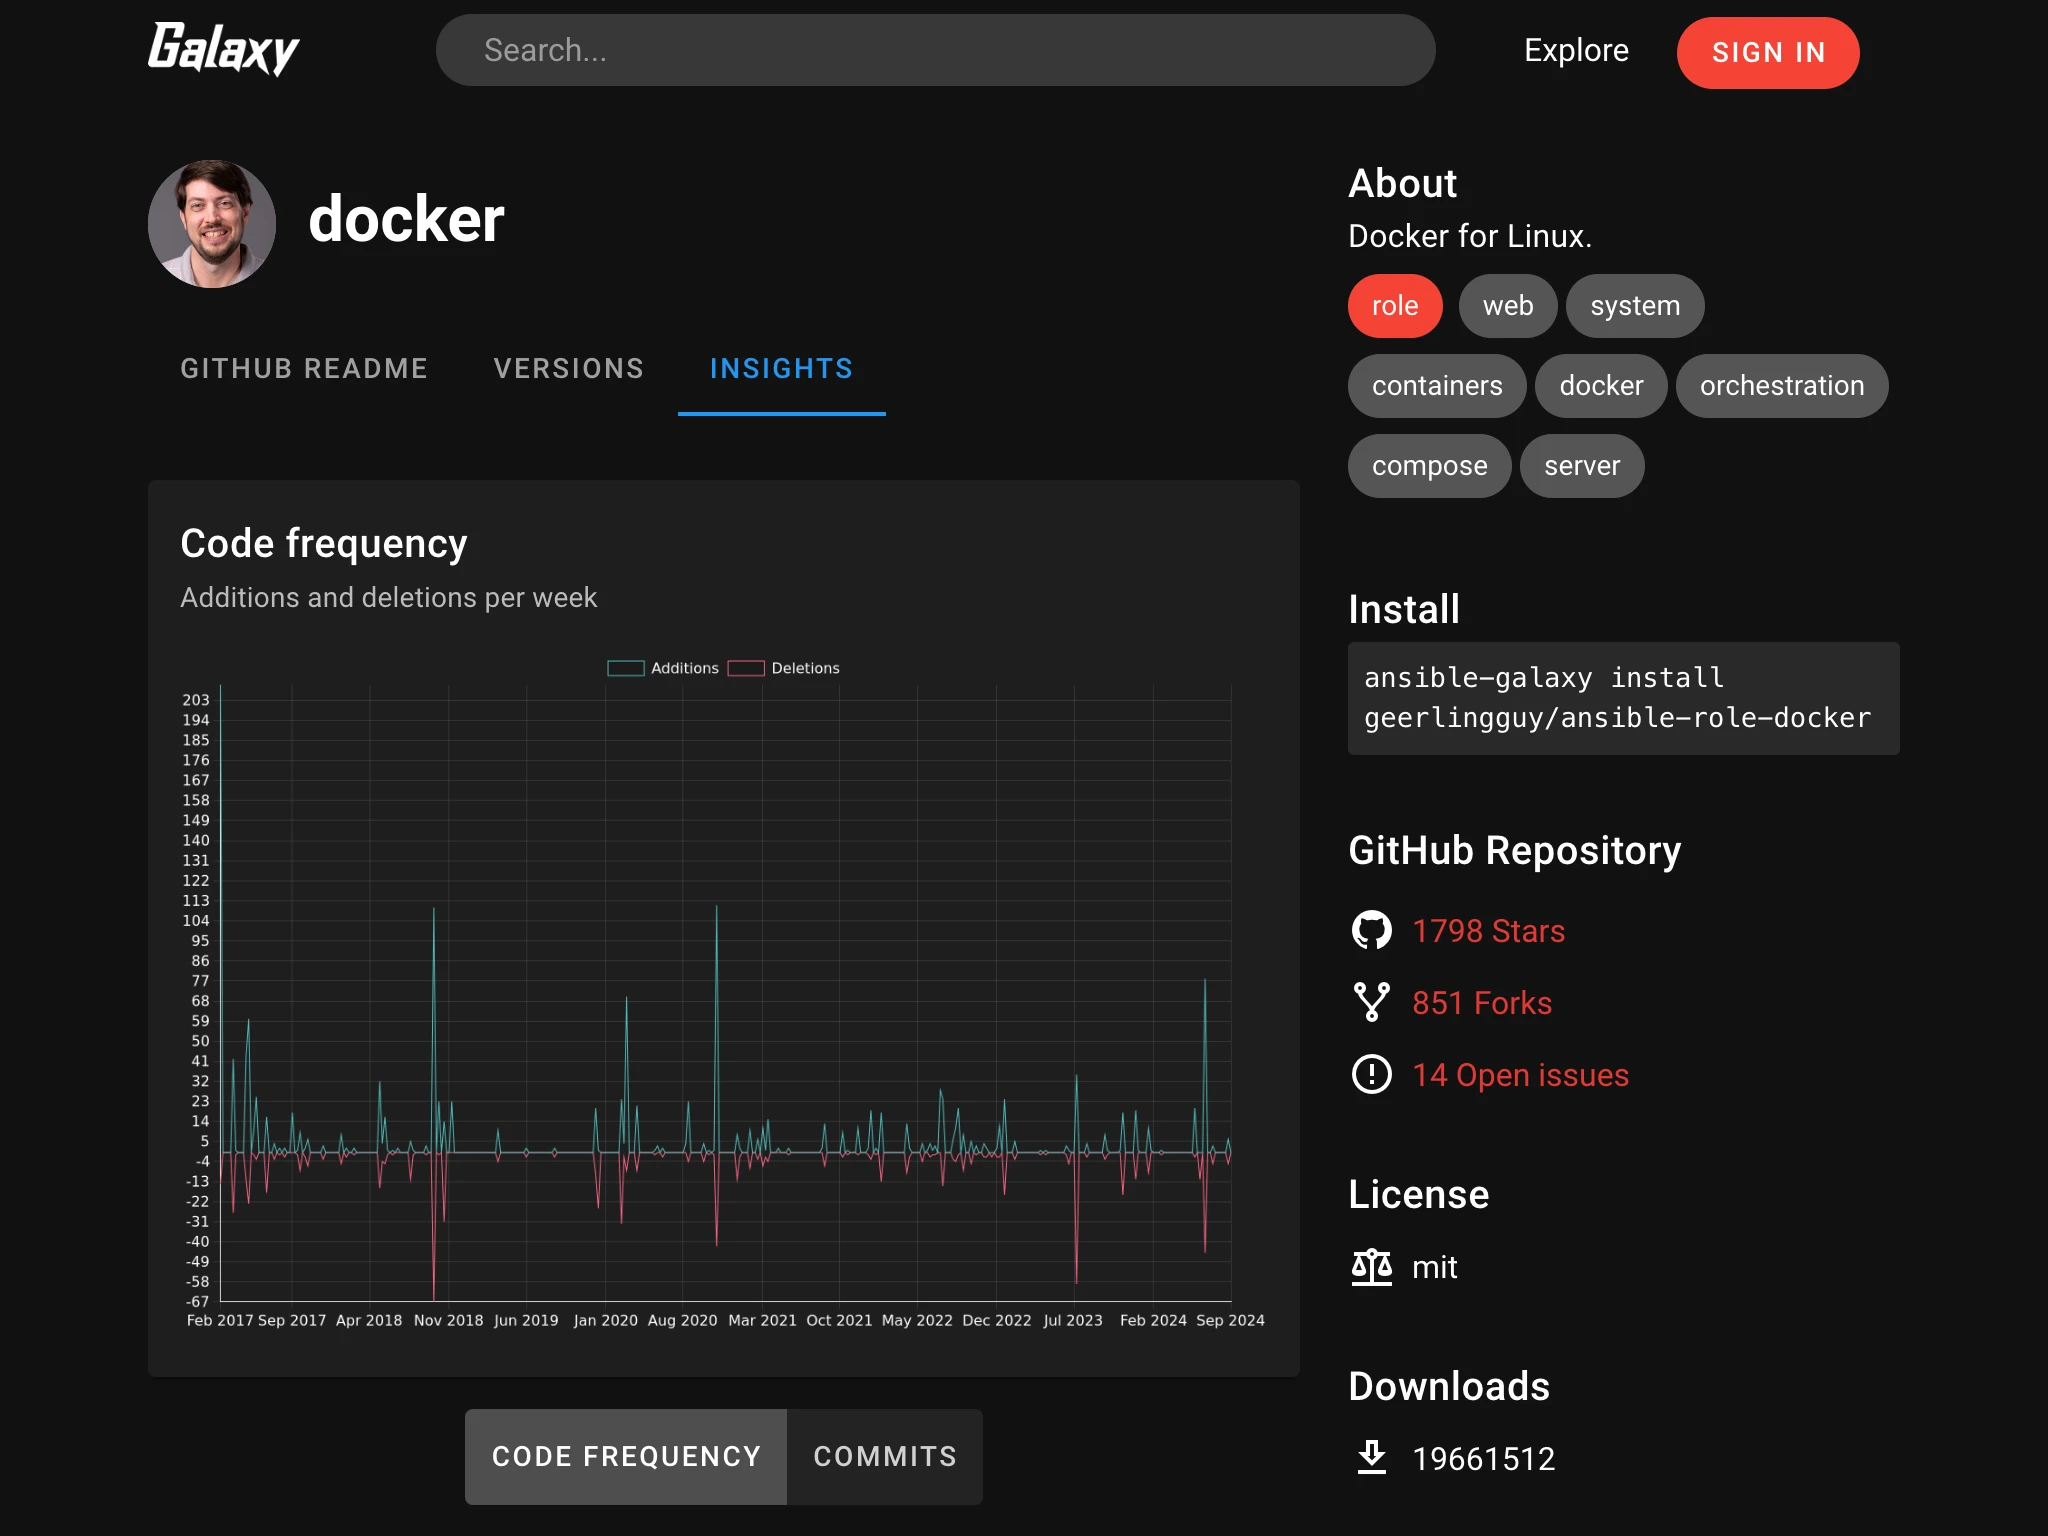Click the Nov 2018 axis label
The image size is (2048, 1536).
click(x=448, y=1320)
